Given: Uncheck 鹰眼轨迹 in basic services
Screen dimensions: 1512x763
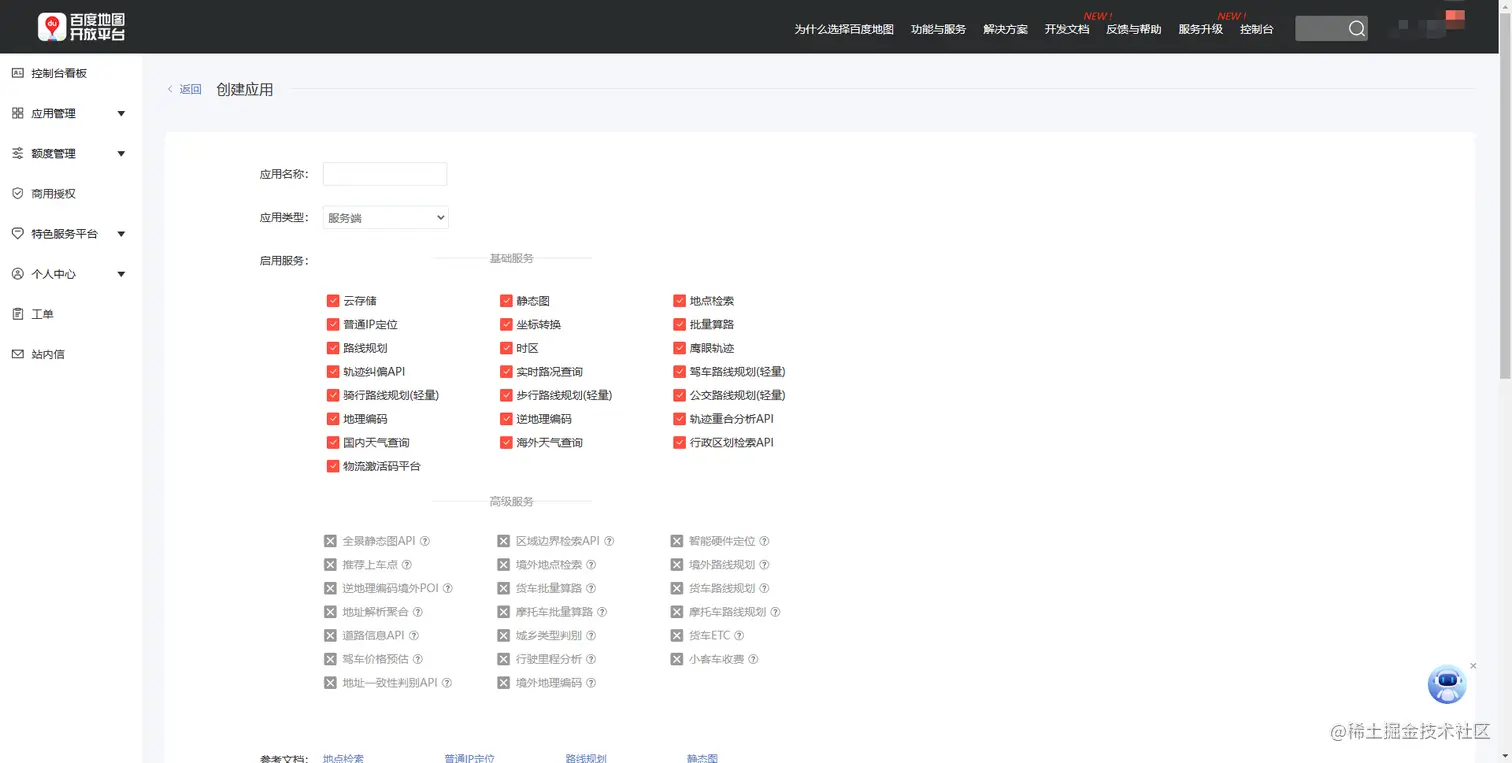Looking at the screenshot, I should 679,347.
